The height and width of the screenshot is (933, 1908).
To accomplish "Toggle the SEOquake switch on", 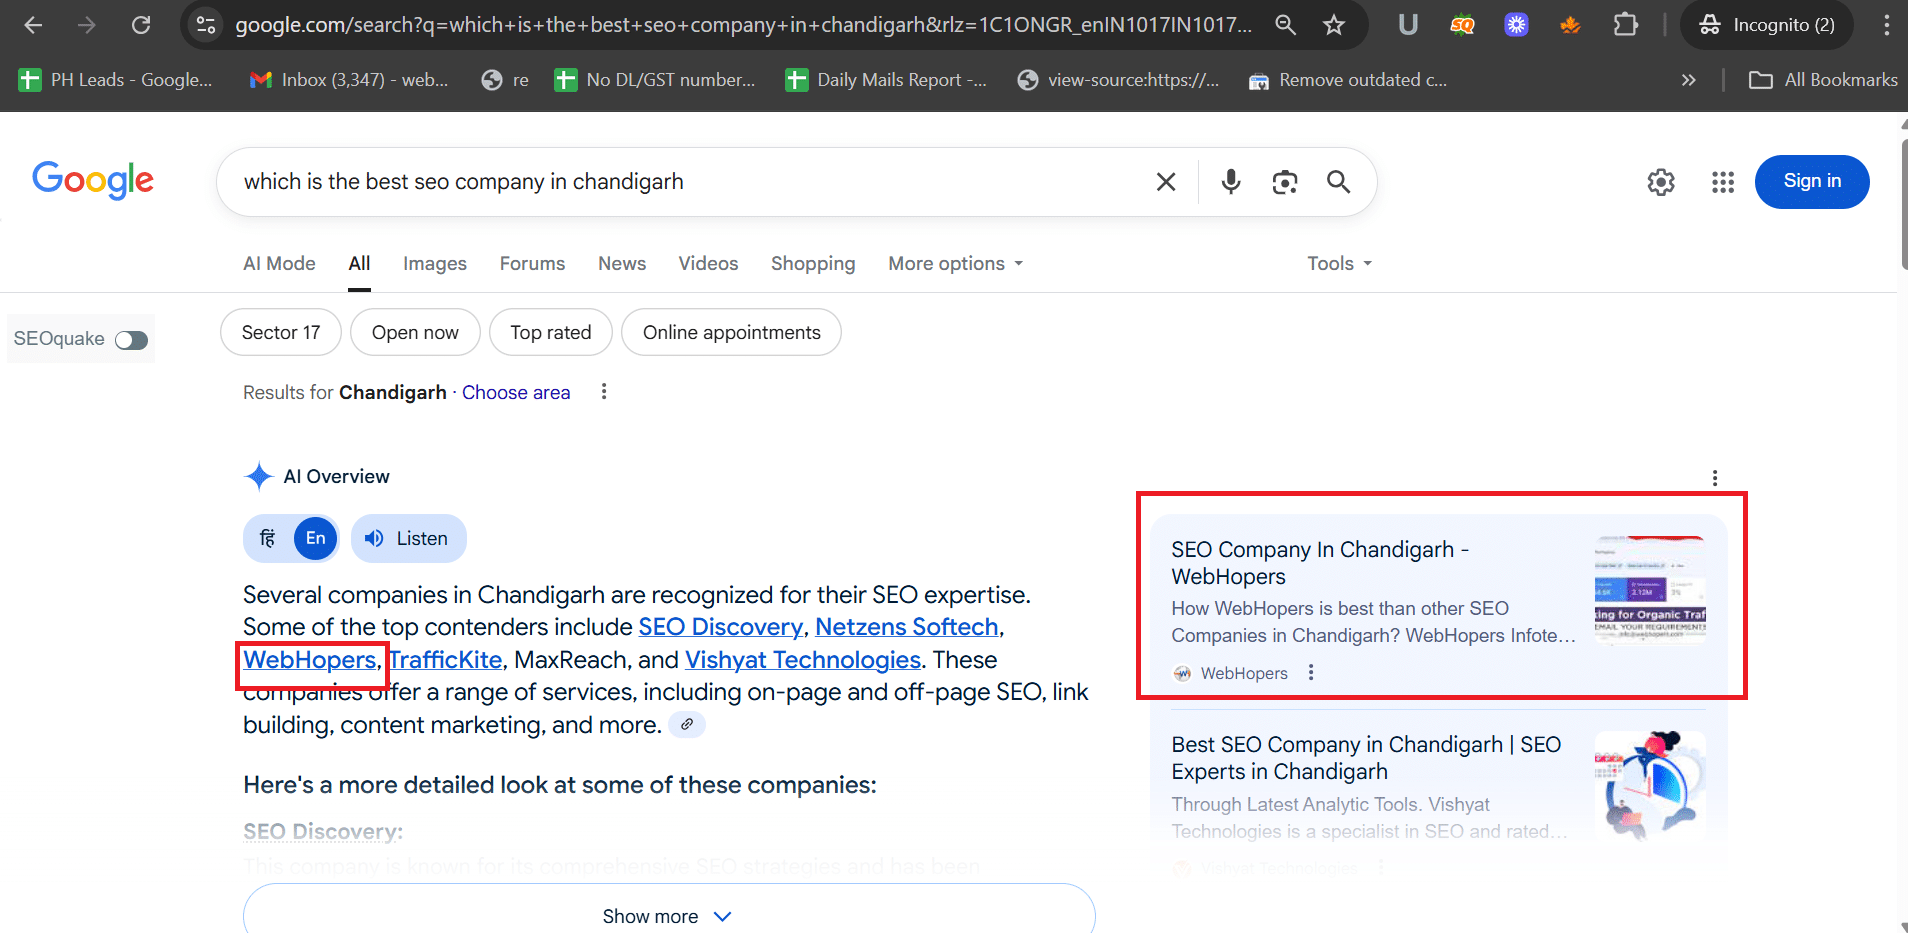I will [131, 340].
